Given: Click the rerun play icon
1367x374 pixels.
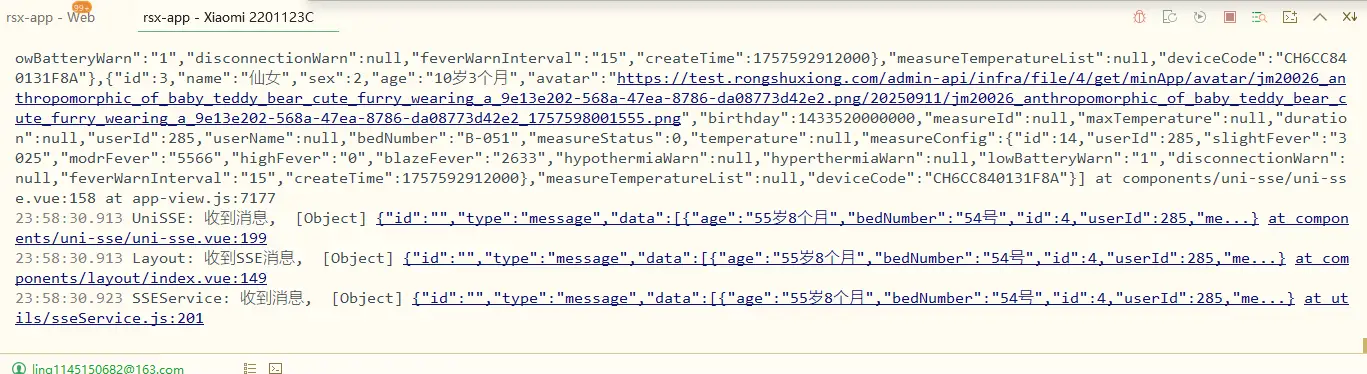Looking at the screenshot, I should 1200,17.
